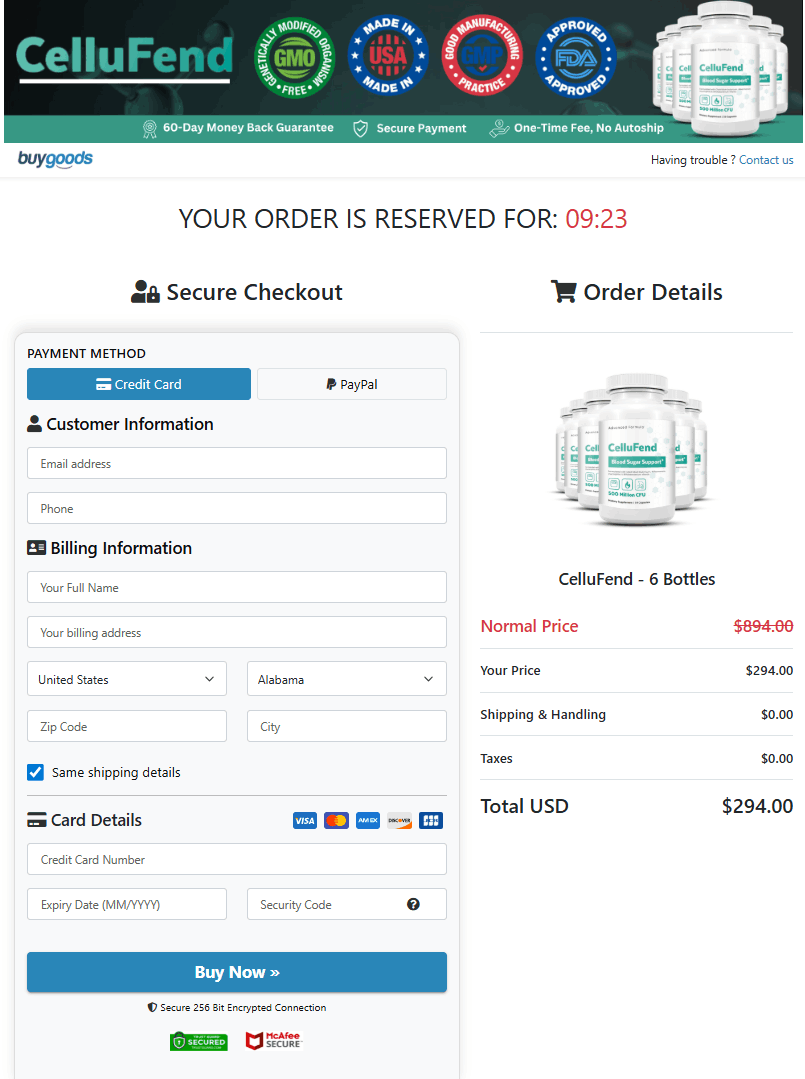This screenshot has height=1079, width=805.
Task: Switch to PayPal payment method
Action: (352, 384)
